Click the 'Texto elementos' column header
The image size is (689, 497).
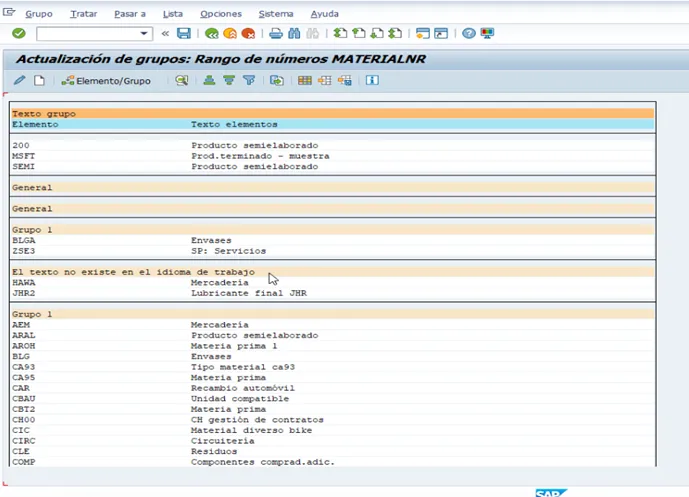coord(234,124)
